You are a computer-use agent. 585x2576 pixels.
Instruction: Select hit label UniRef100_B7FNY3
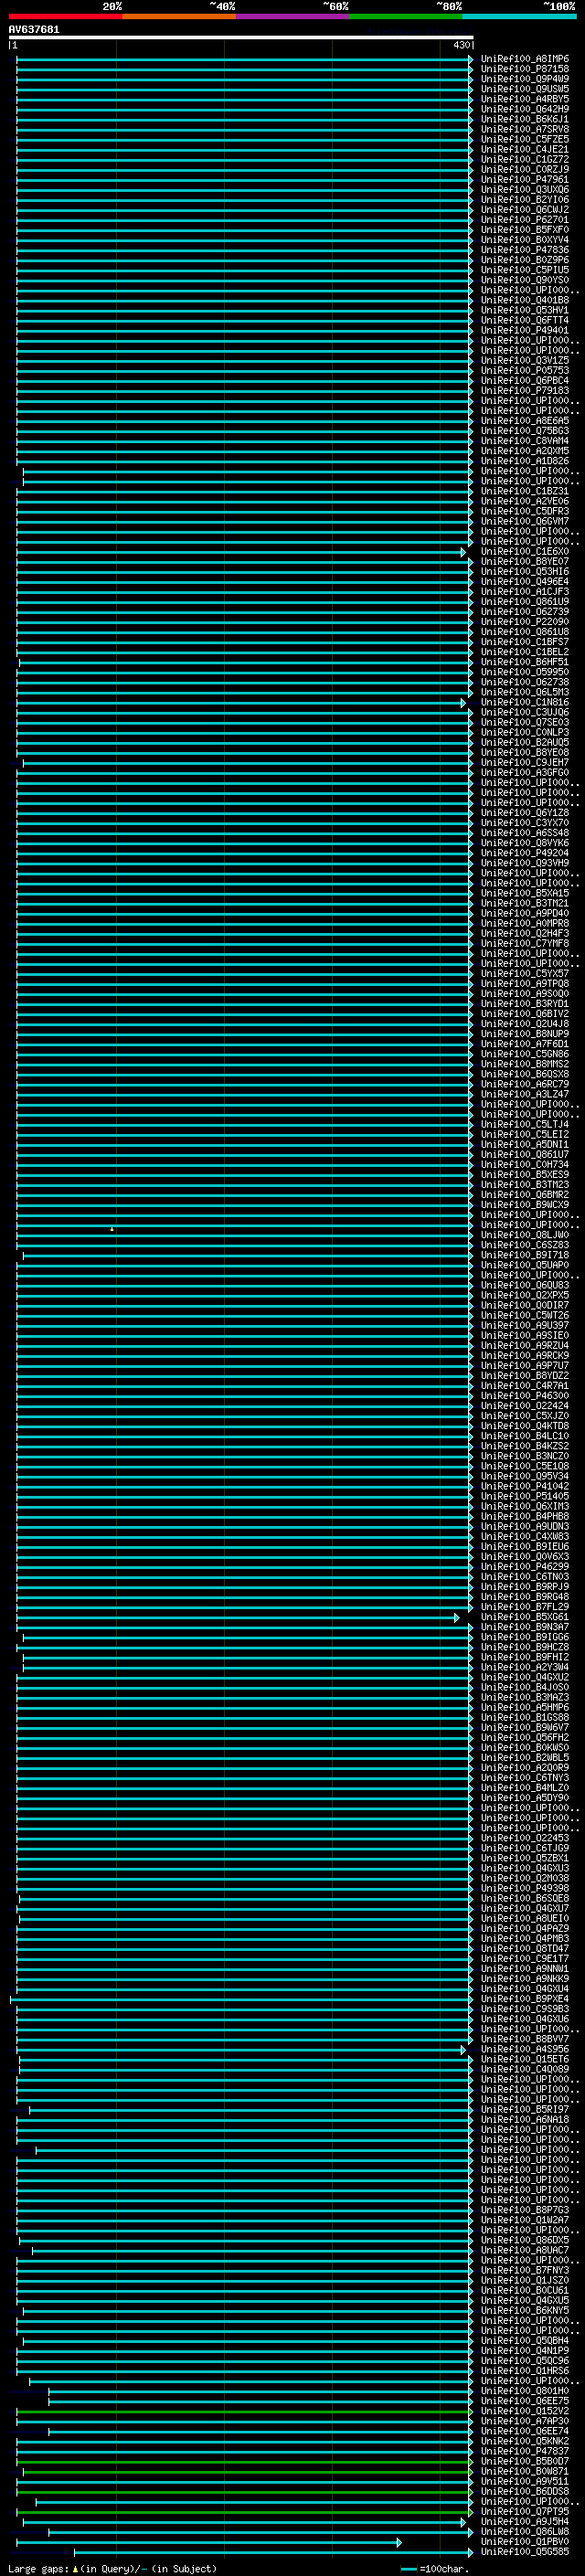coord(525,2271)
